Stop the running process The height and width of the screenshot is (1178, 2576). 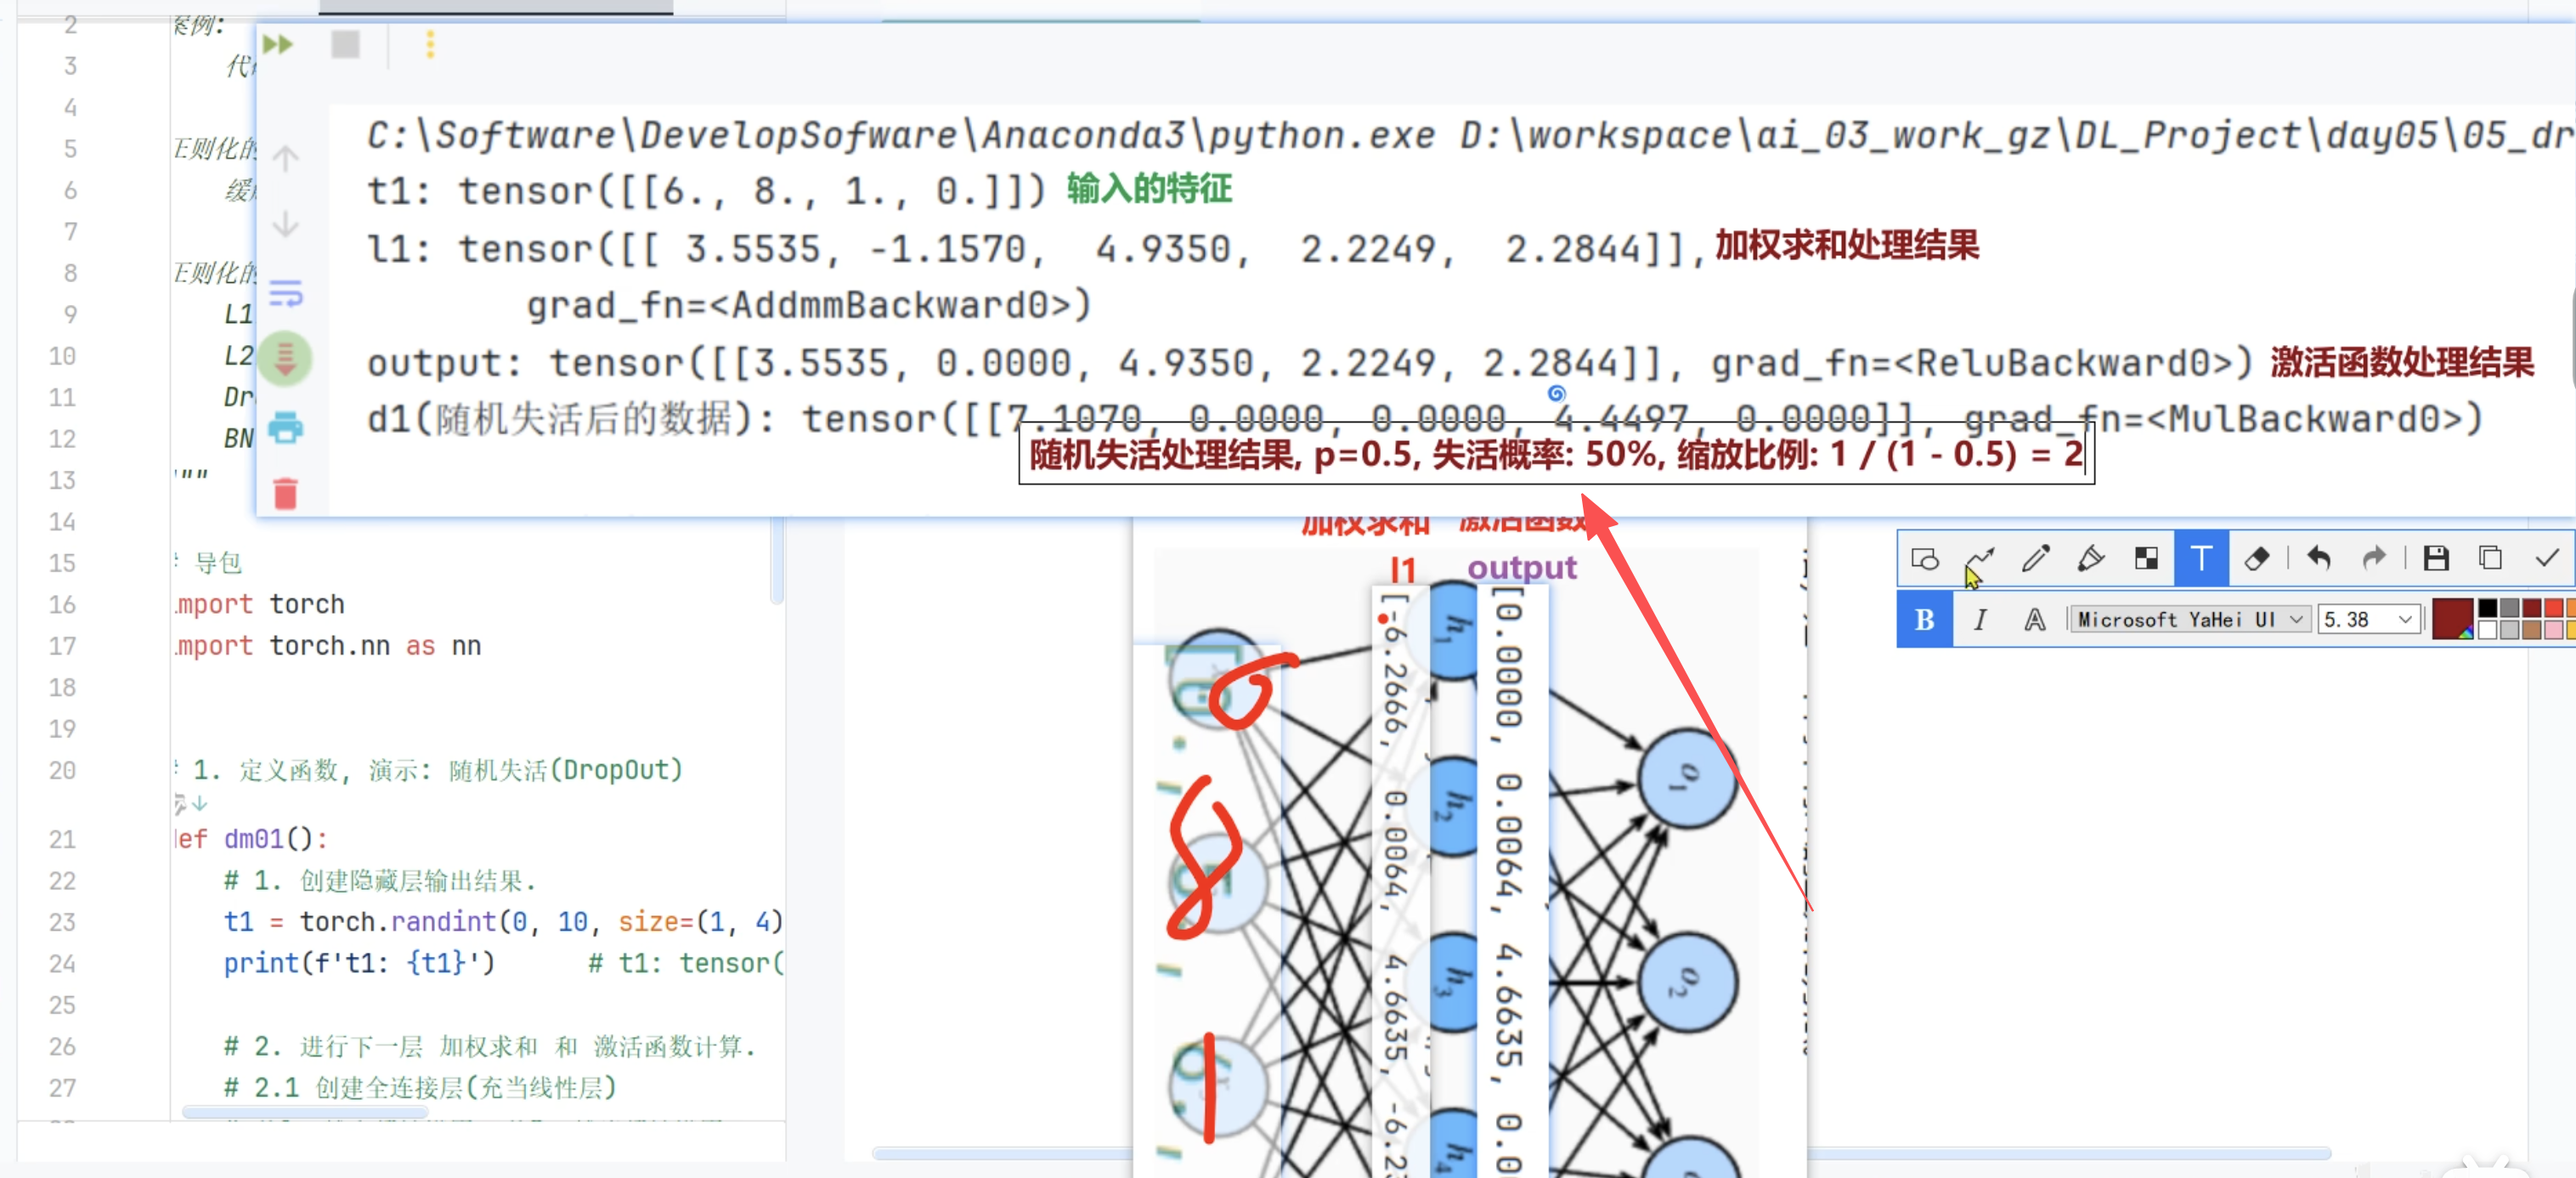[345, 44]
